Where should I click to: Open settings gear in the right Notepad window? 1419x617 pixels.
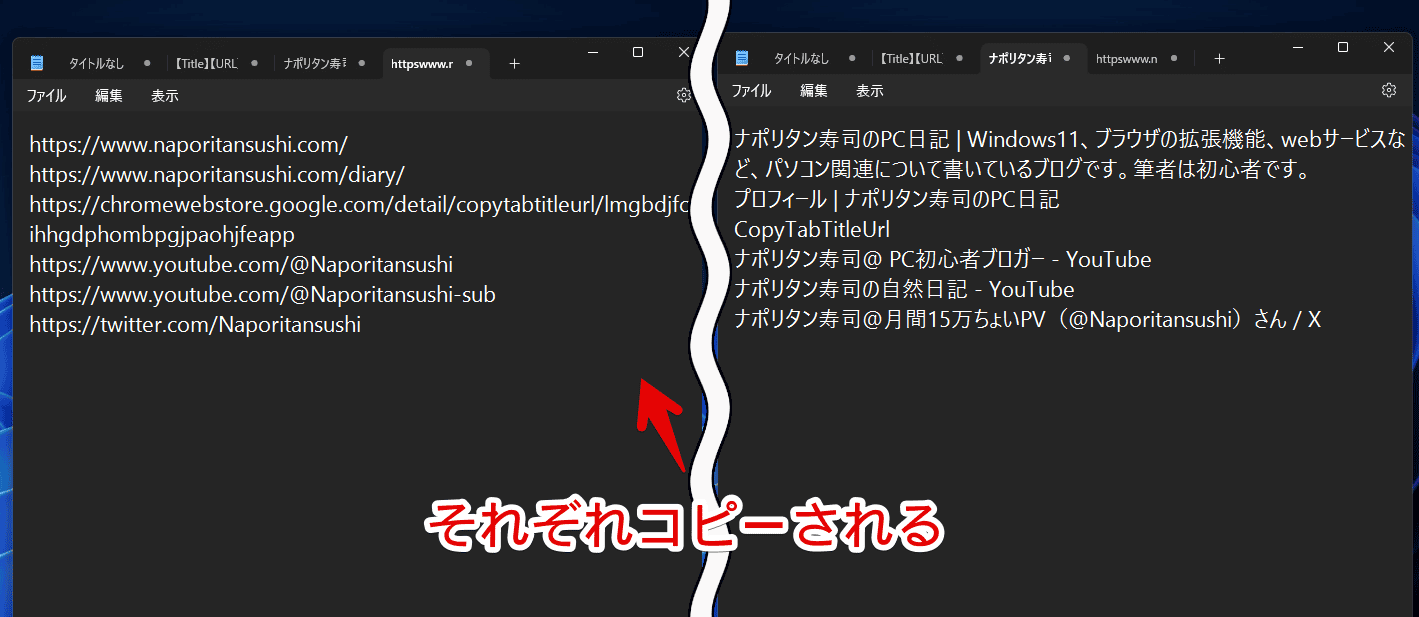click(x=1389, y=90)
